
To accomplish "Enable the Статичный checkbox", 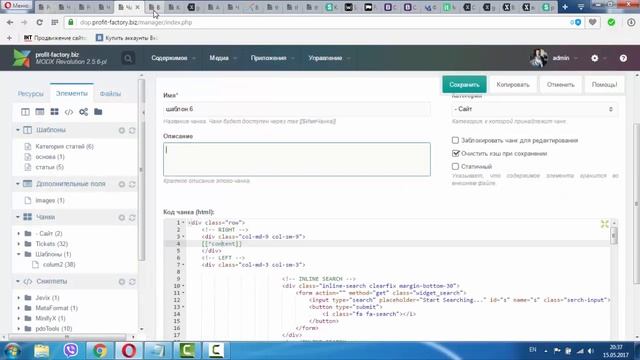I will click(x=455, y=167).
